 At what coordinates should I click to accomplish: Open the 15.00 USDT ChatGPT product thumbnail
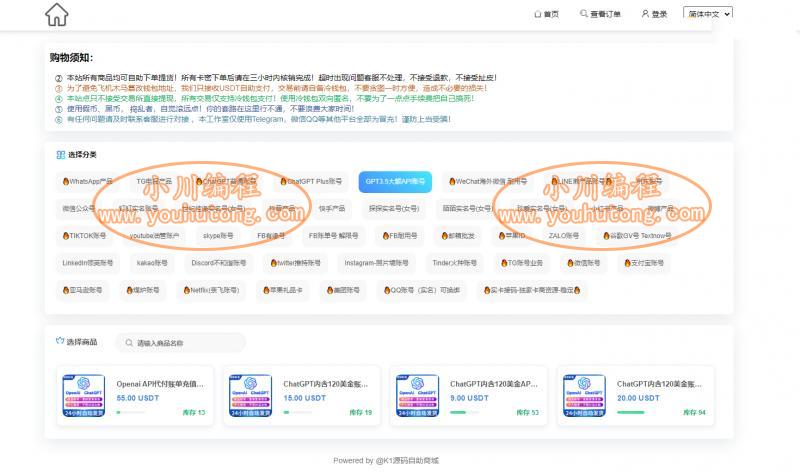click(x=251, y=395)
